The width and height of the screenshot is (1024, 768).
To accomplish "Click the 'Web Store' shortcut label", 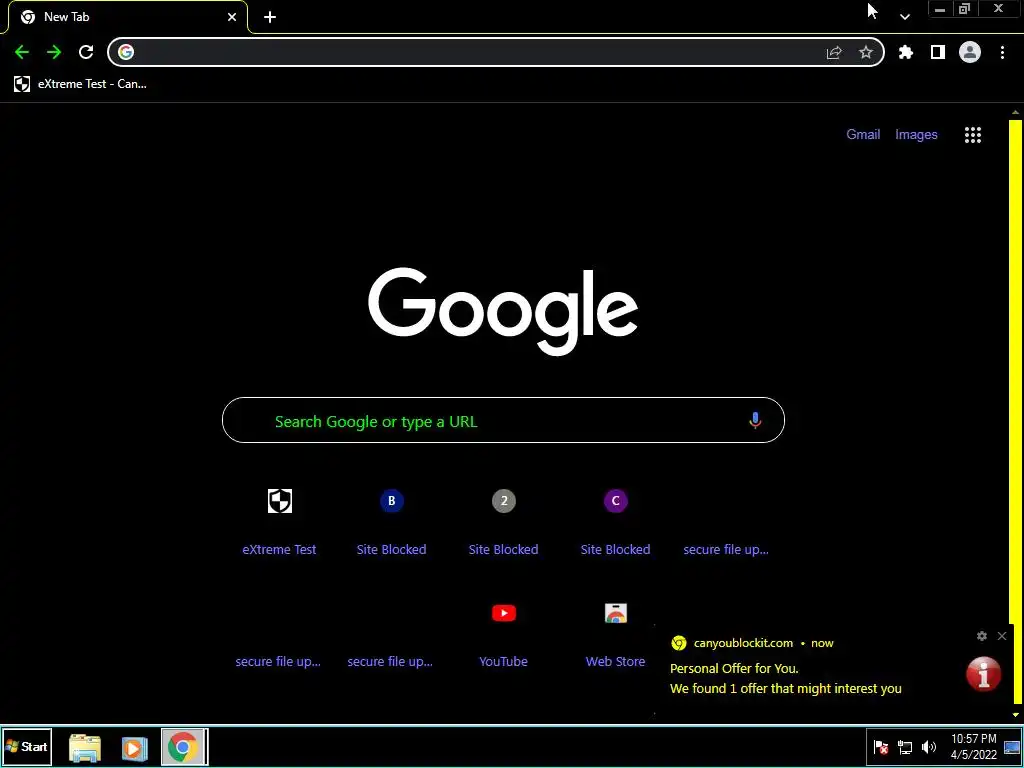I will [x=615, y=662].
